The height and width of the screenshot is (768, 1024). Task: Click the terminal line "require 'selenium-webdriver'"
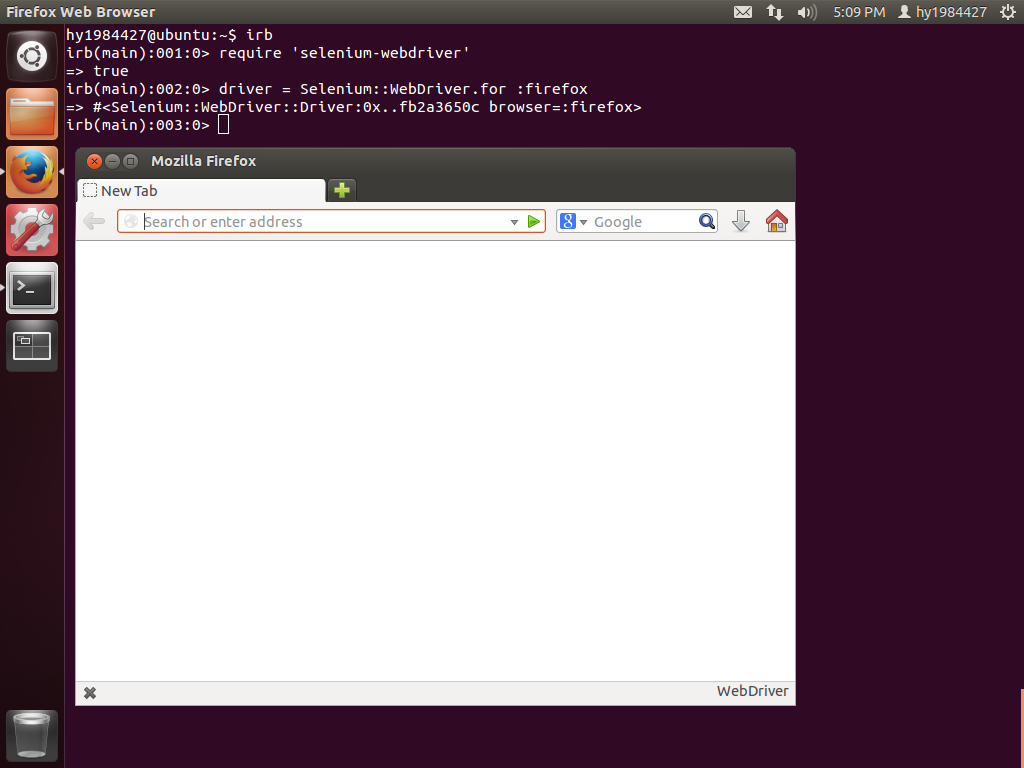268,53
